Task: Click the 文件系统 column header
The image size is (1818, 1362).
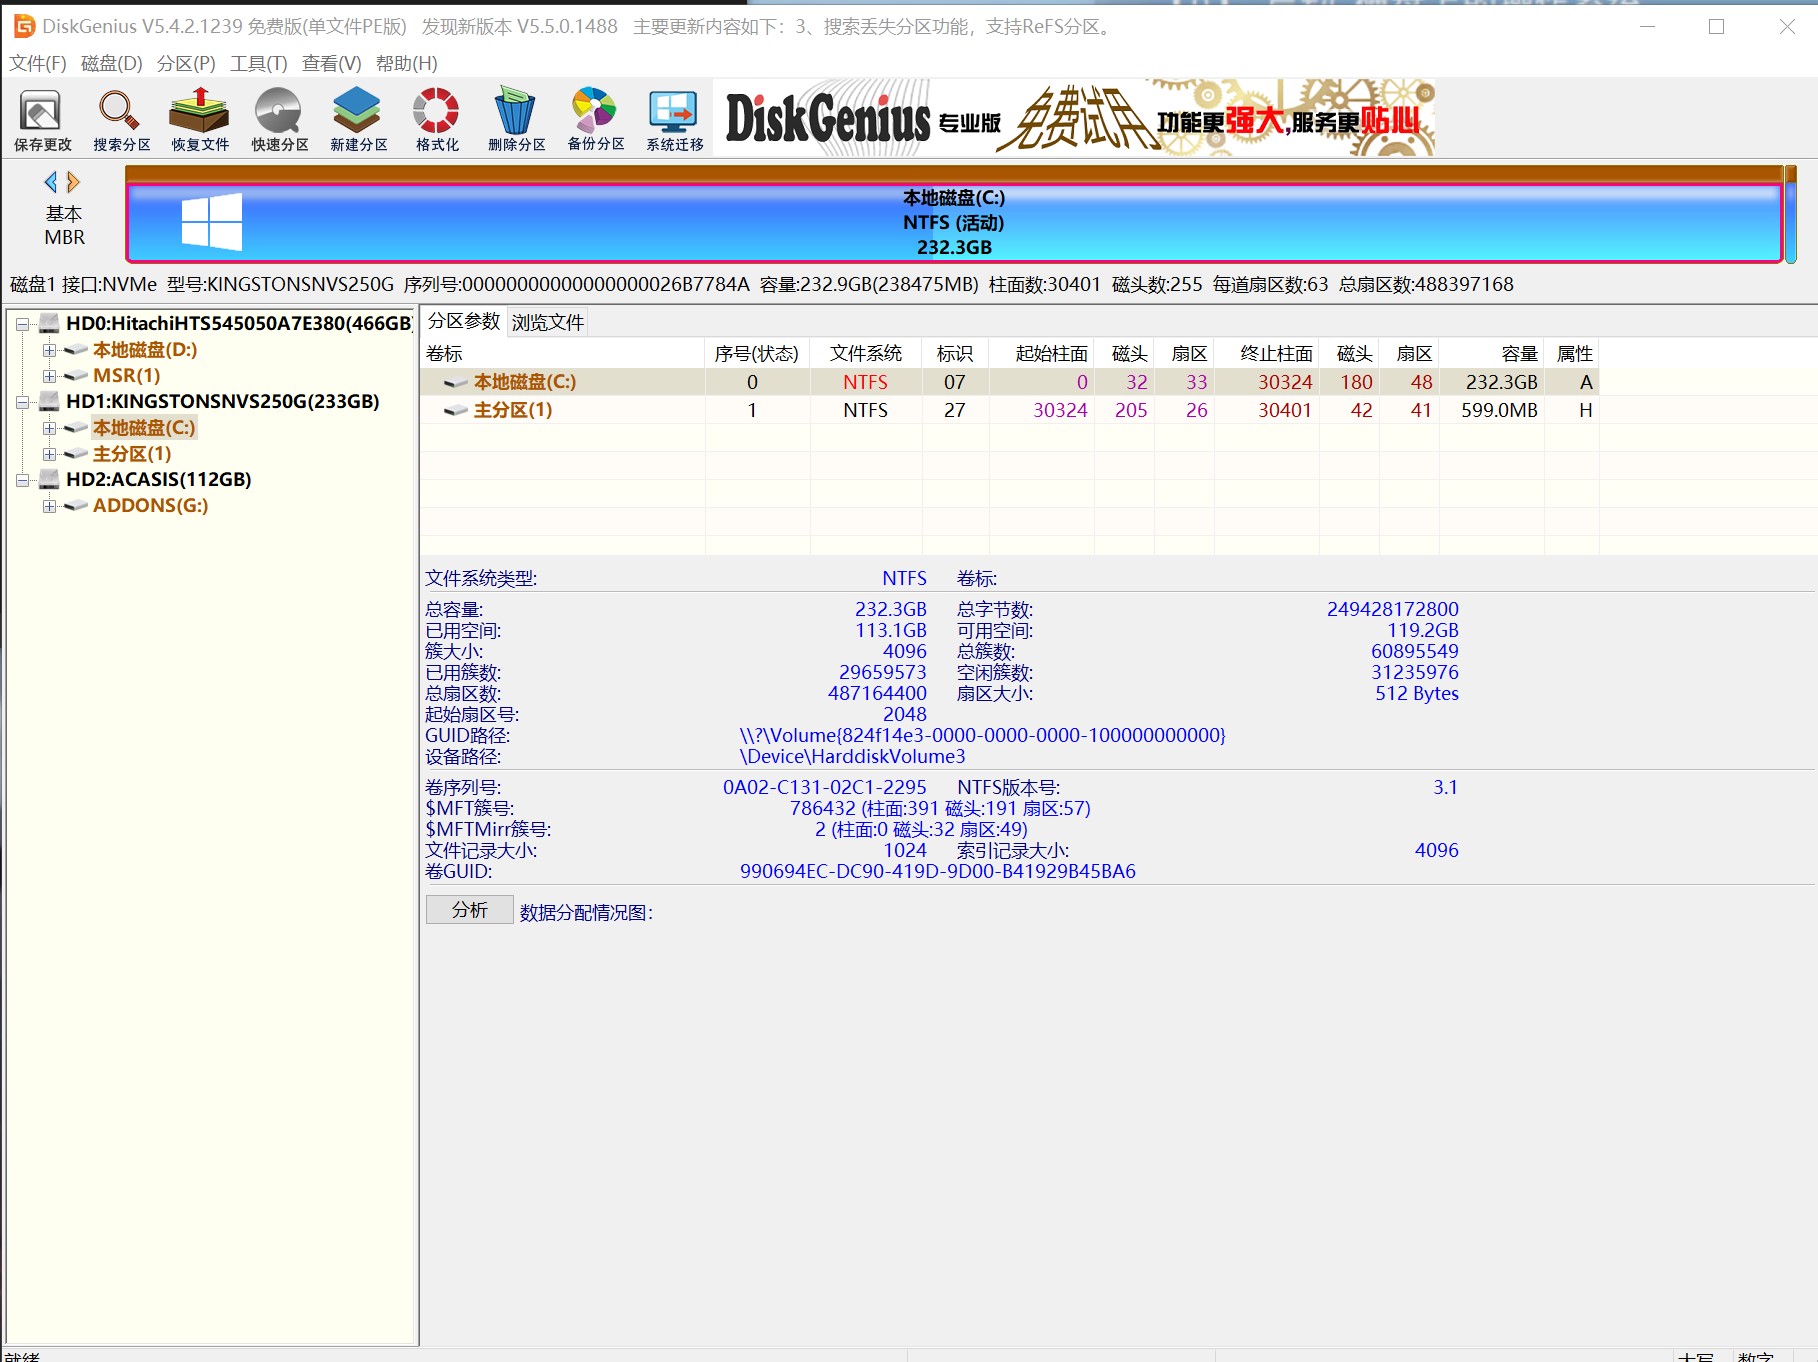Action: click(x=865, y=354)
